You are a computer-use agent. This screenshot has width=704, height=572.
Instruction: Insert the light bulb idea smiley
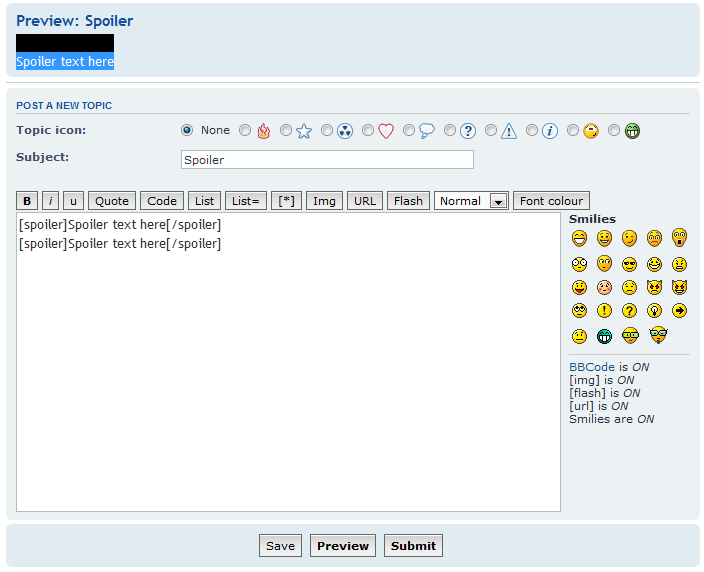654,310
